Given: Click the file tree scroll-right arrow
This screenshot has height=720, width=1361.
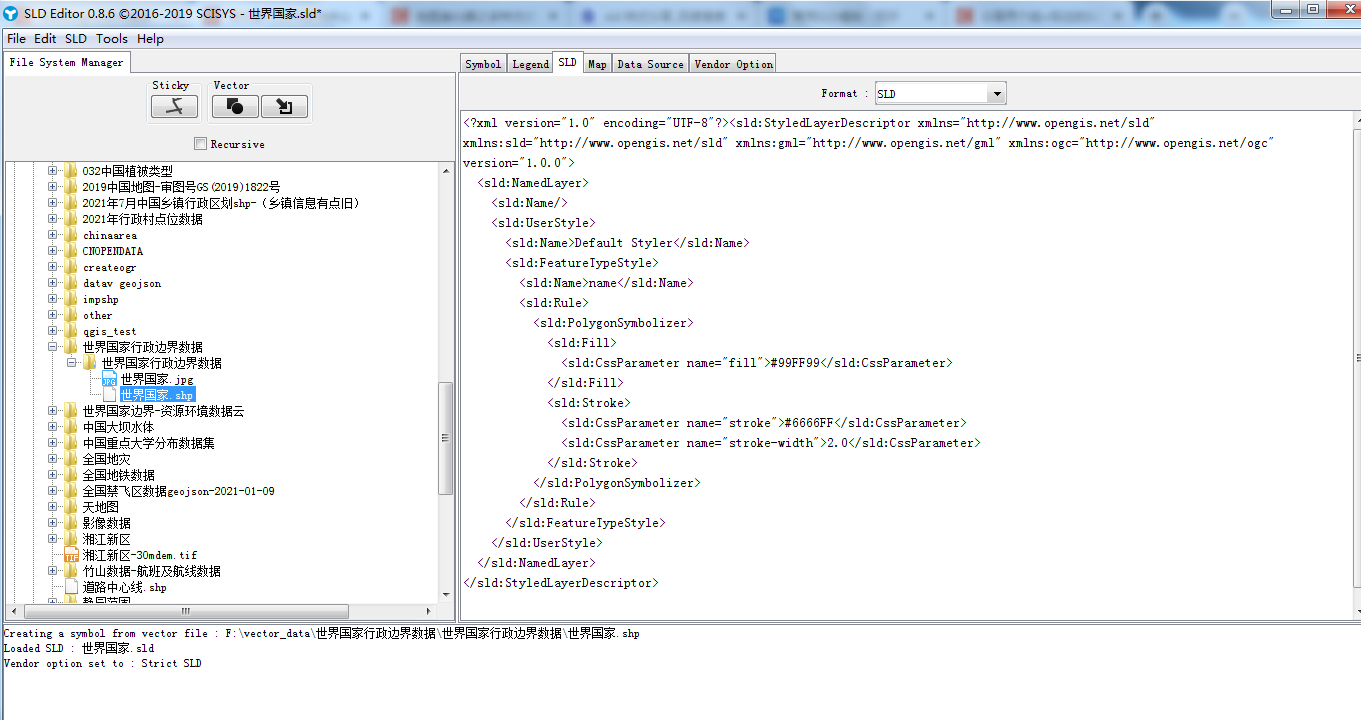Looking at the screenshot, I should click(x=431, y=611).
